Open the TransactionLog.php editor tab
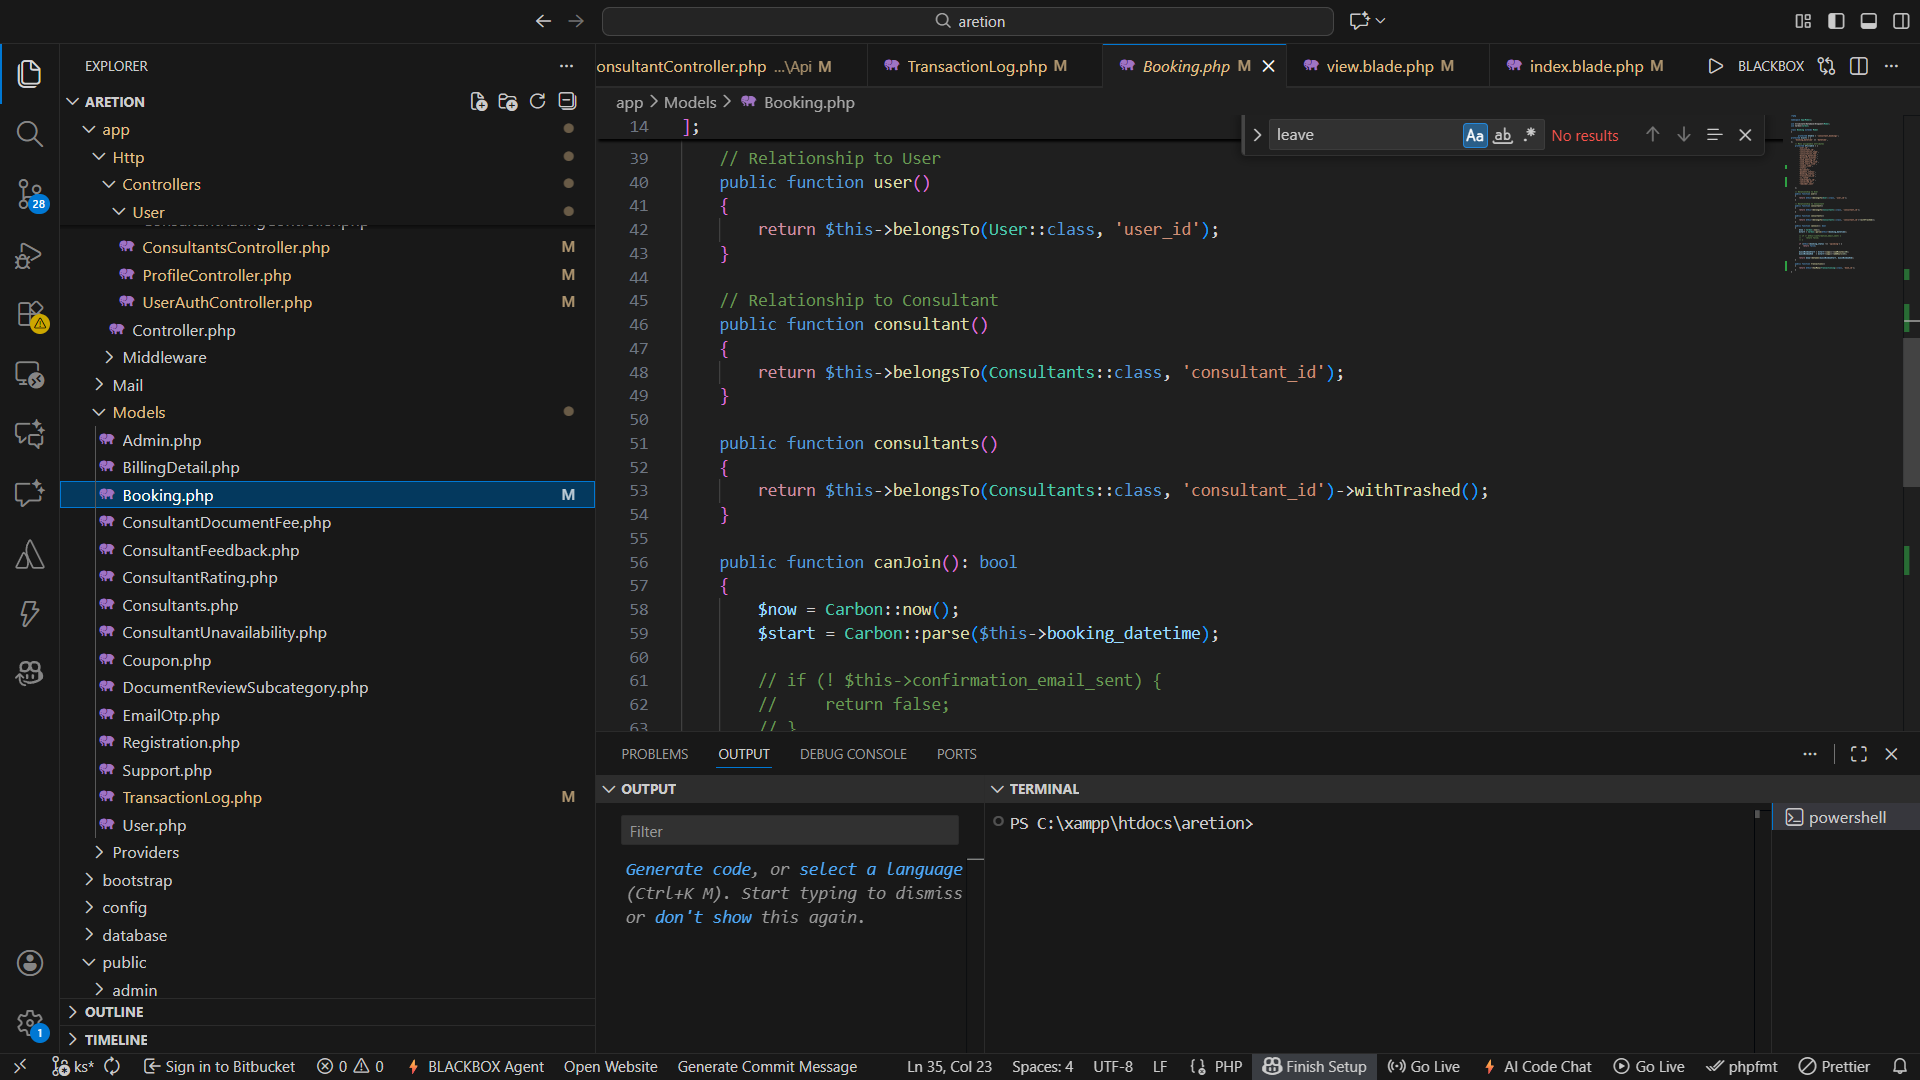This screenshot has width=1920, height=1080. (x=976, y=66)
